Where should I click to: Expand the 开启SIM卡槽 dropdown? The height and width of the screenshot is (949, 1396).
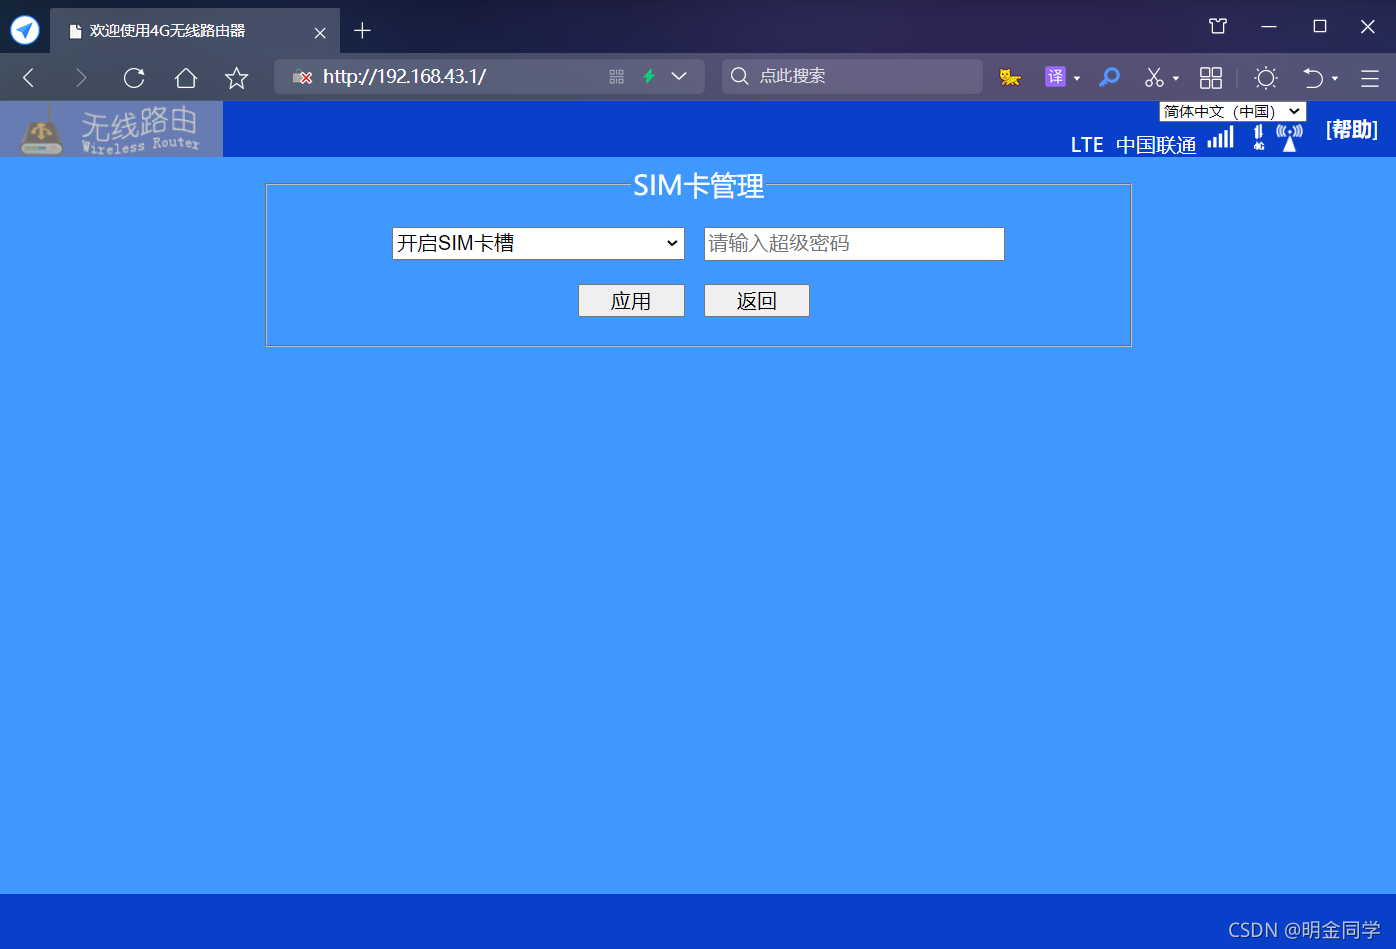coord(538,243)
